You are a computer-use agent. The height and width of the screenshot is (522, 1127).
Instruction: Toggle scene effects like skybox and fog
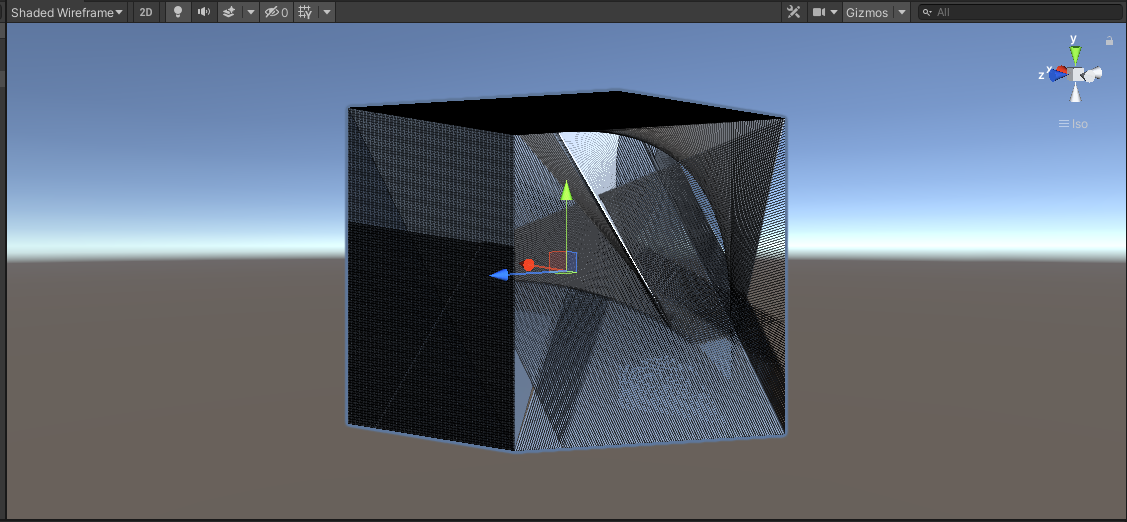[229, 12]
